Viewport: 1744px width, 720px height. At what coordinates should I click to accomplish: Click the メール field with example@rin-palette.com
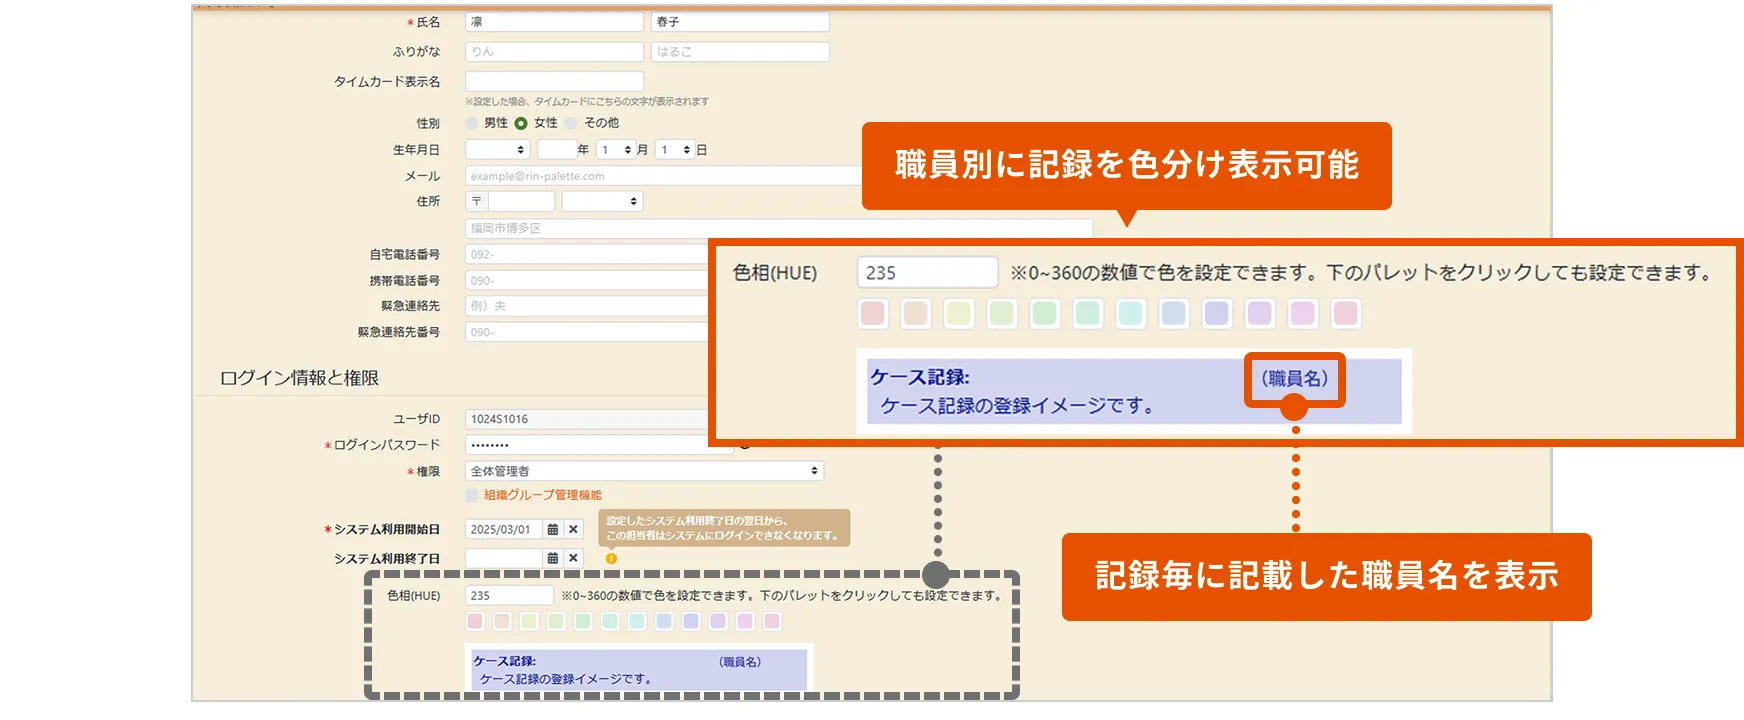(x=664, y=176)
